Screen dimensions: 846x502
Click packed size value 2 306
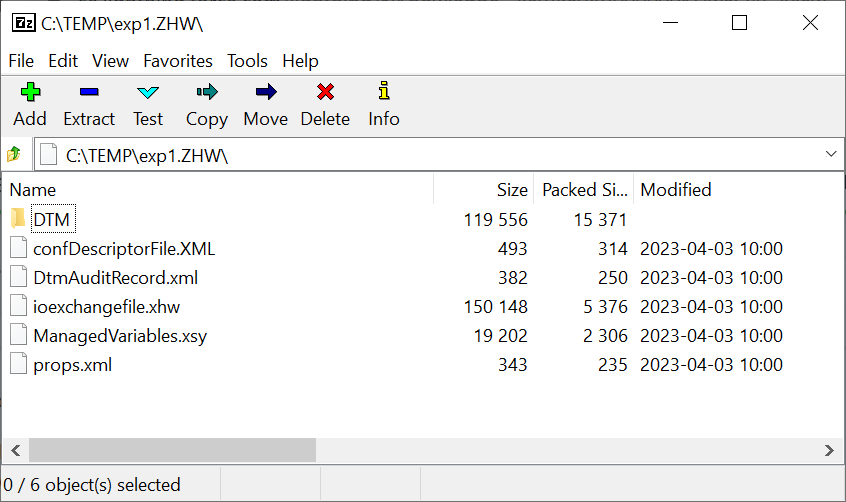click(605, 336)
